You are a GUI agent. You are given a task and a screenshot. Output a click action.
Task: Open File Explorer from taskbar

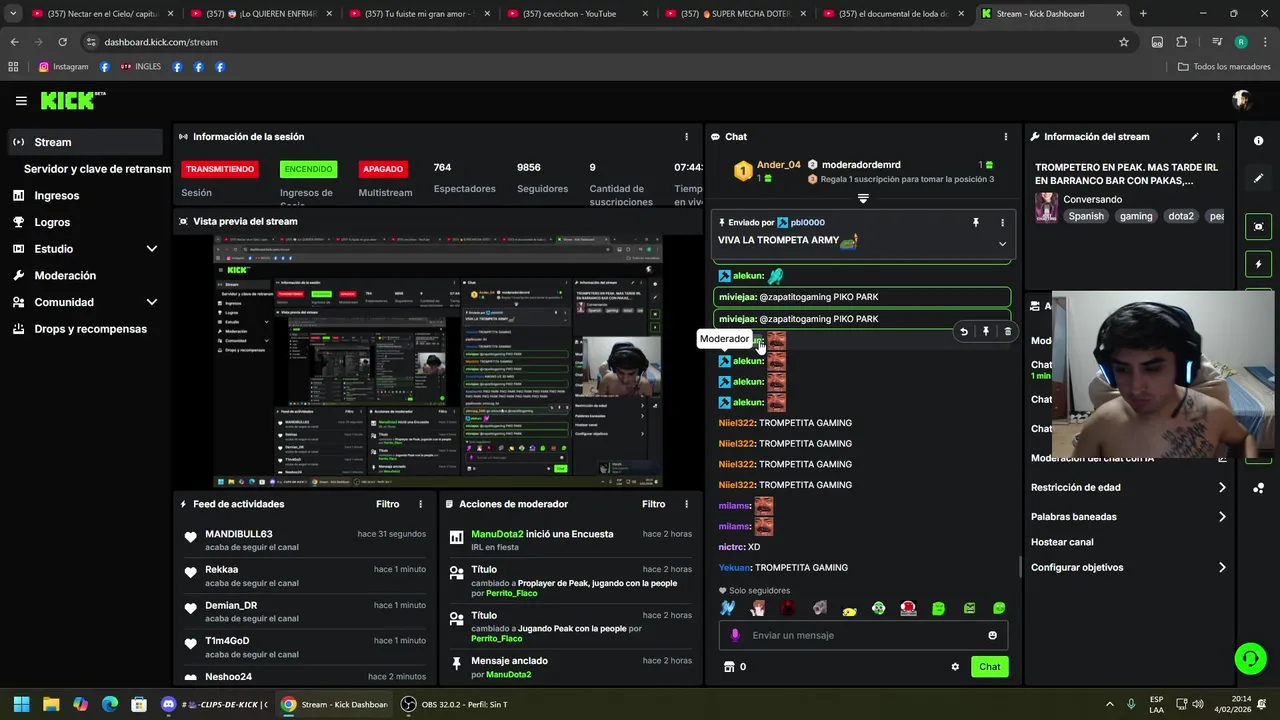[51, 704]
